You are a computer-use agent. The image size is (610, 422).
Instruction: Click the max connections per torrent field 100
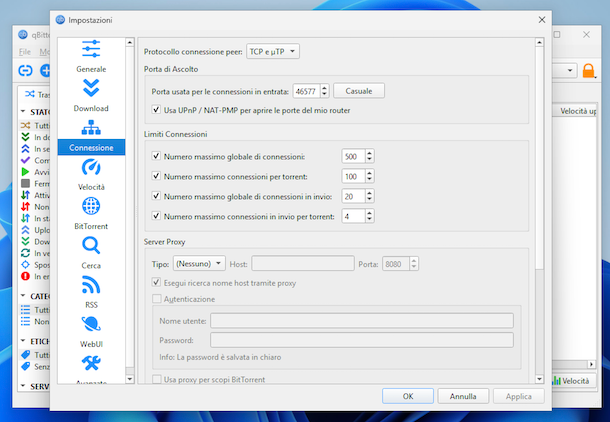coord(353,176)
